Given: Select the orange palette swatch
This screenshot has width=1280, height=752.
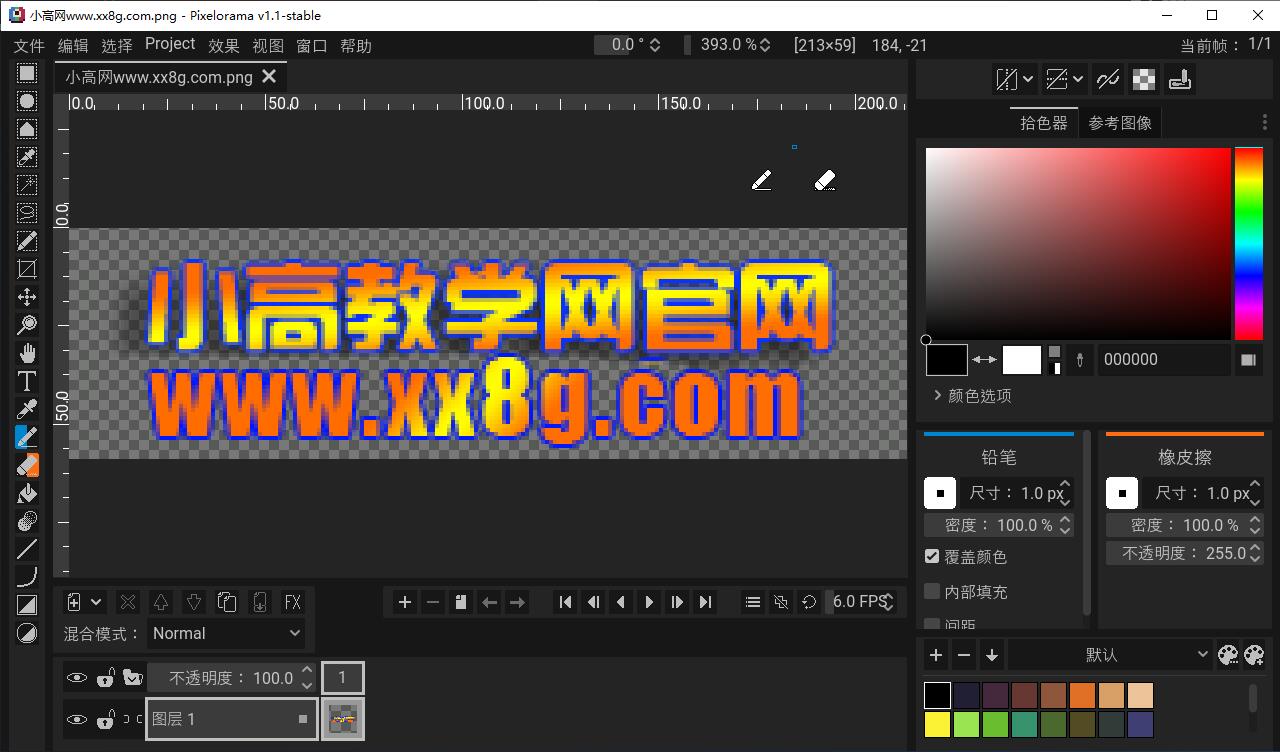Looking at the screenshot, I should [x=1082, y=695].
